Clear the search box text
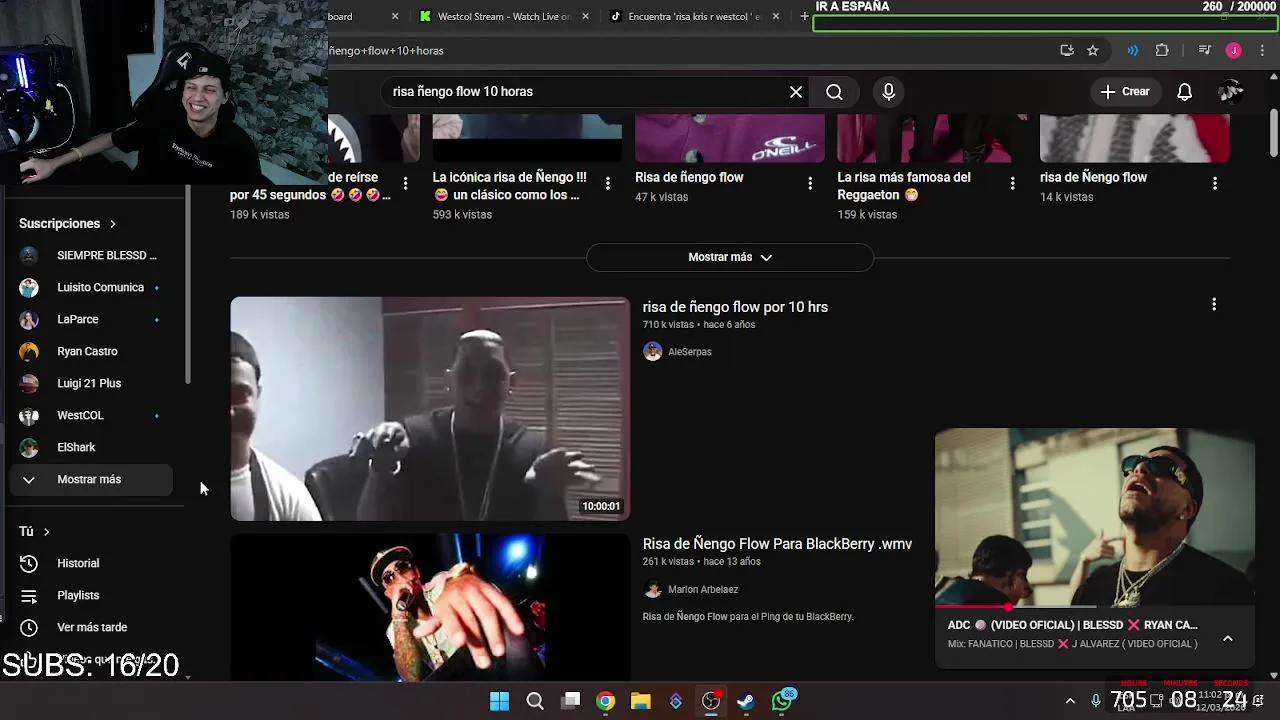The image size is (1280, 720). 796,92
